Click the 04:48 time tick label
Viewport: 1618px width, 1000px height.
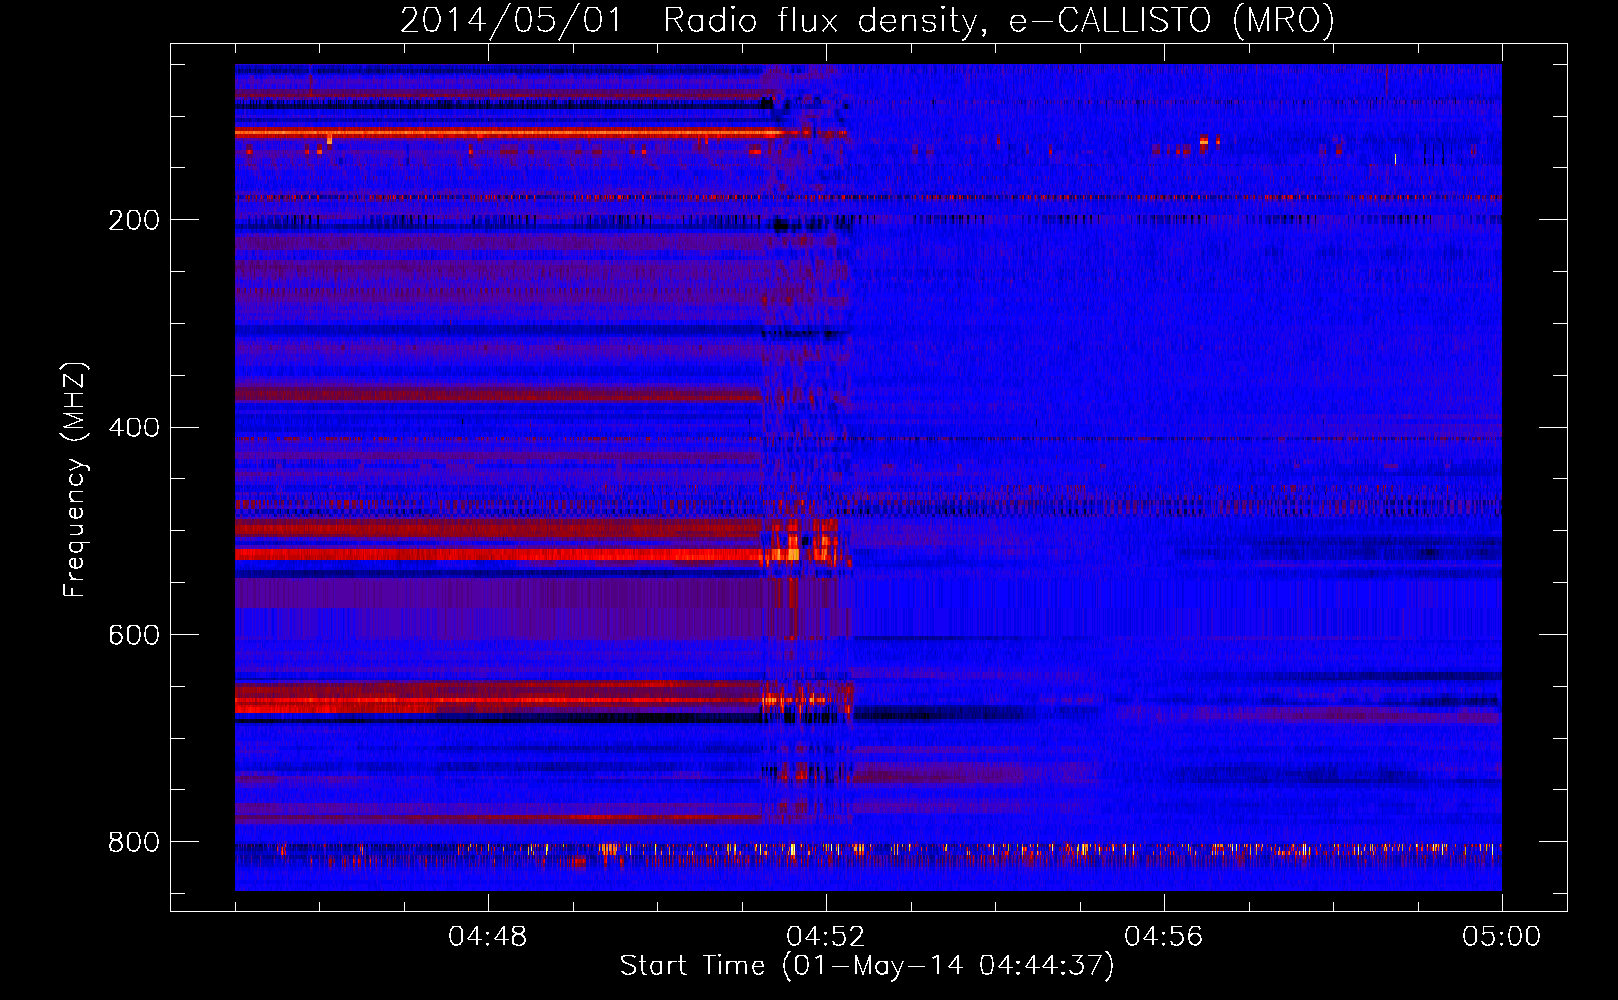click(x=488, y=937)
